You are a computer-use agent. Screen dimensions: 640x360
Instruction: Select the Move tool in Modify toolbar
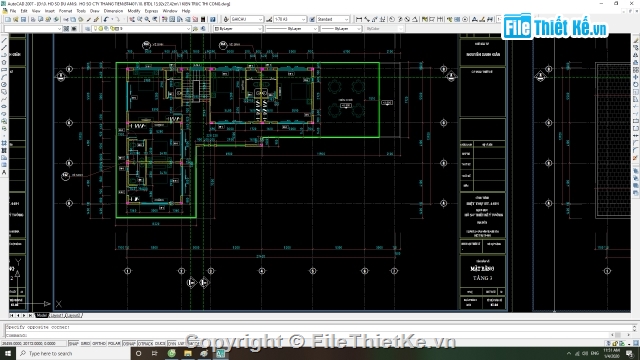coord(636,77)
